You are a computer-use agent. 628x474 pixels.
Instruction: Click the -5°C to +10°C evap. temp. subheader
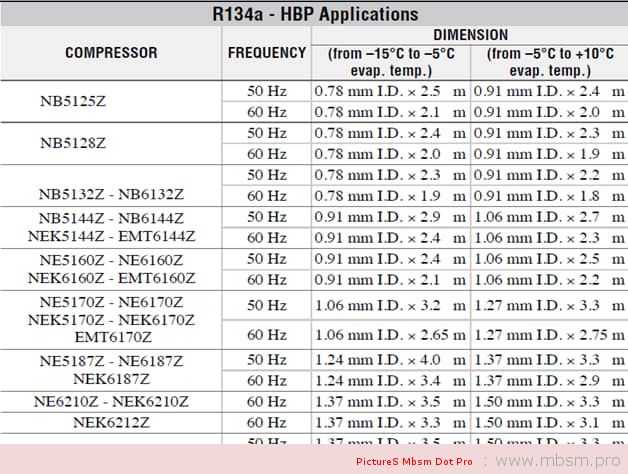(x=547, y=60)
